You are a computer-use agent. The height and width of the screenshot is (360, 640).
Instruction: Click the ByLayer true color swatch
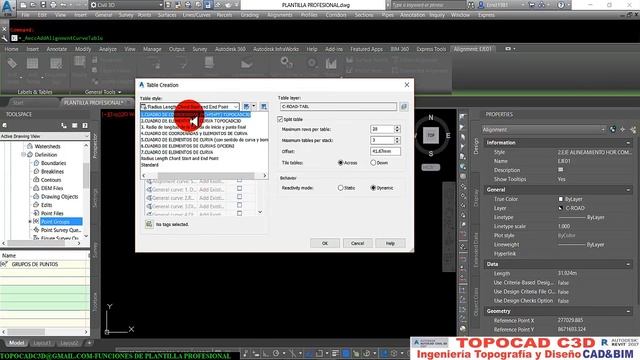click(560, 199)
